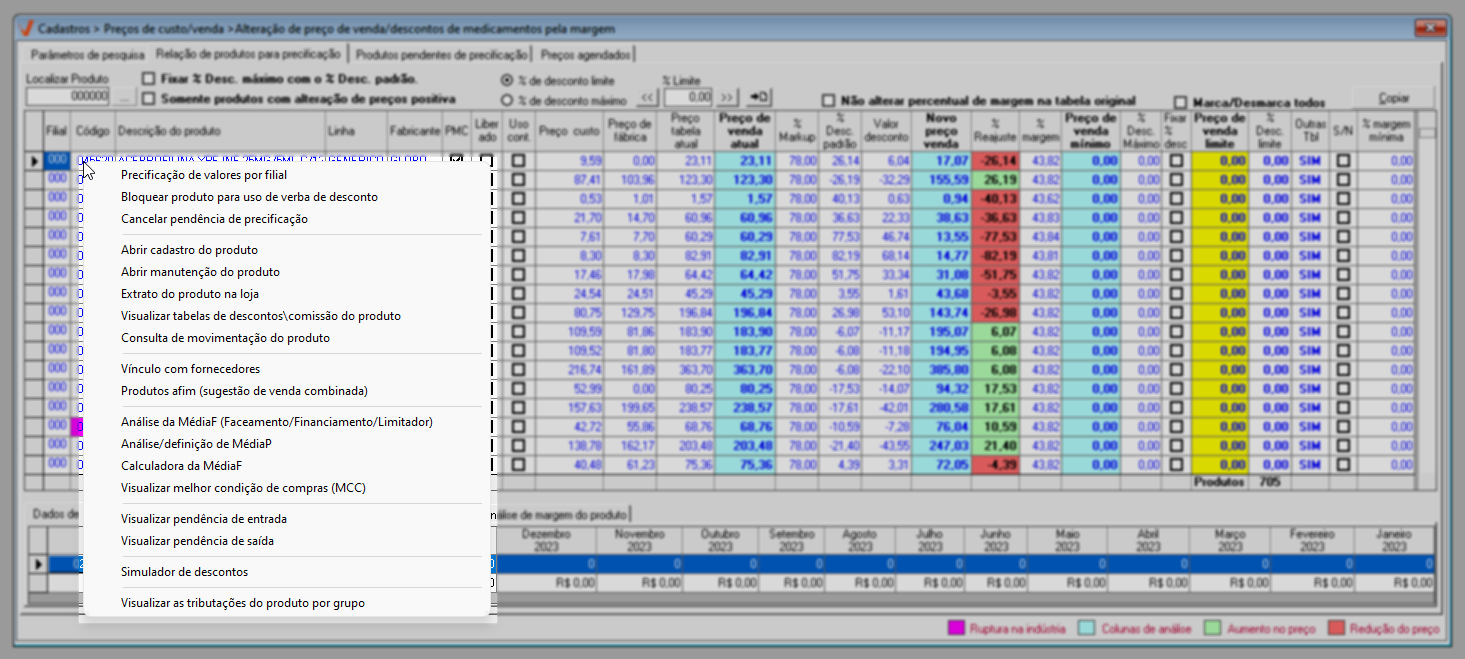
Task: Focus the 'Localizar Produto' input field
Action: (67, 97)
